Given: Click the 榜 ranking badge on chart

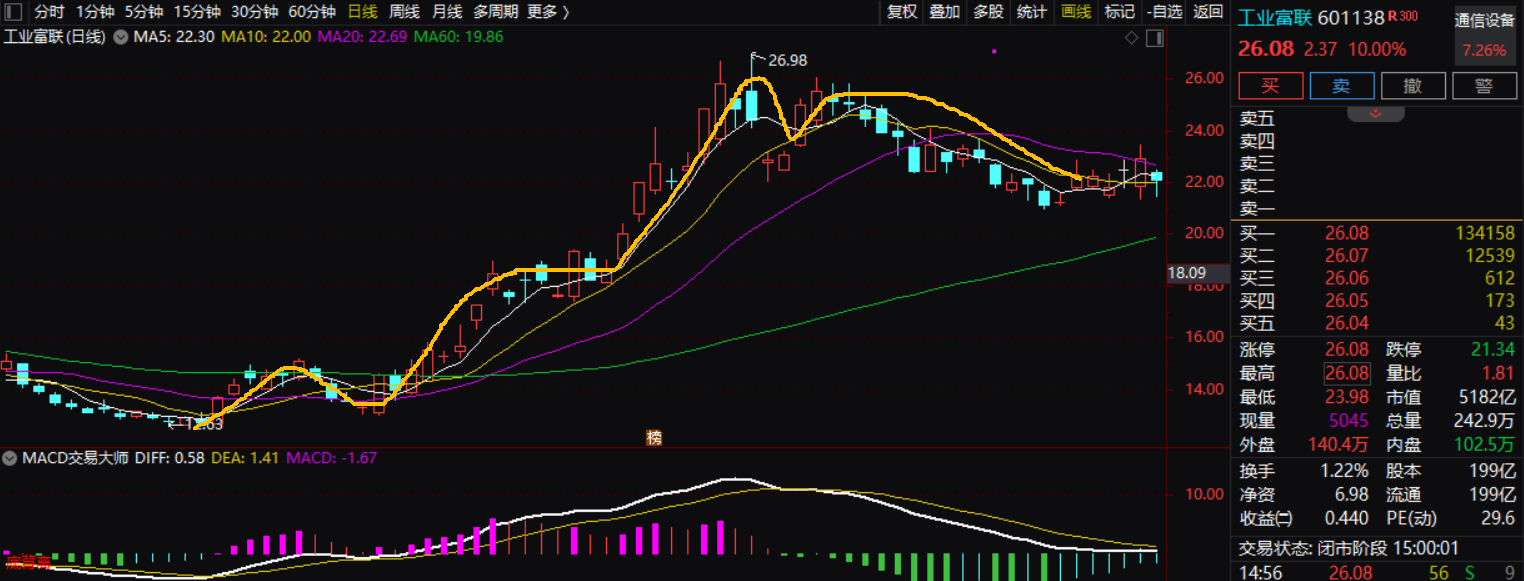Looking at the screenshot, I should click(x=654, y=437).
